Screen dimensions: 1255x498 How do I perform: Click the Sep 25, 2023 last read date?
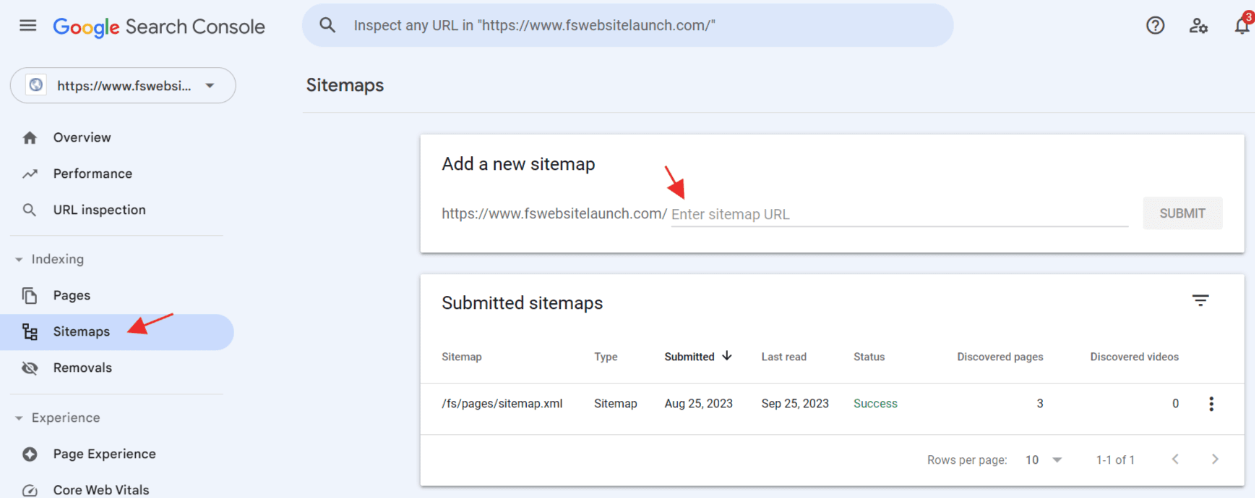click(795, 404)
